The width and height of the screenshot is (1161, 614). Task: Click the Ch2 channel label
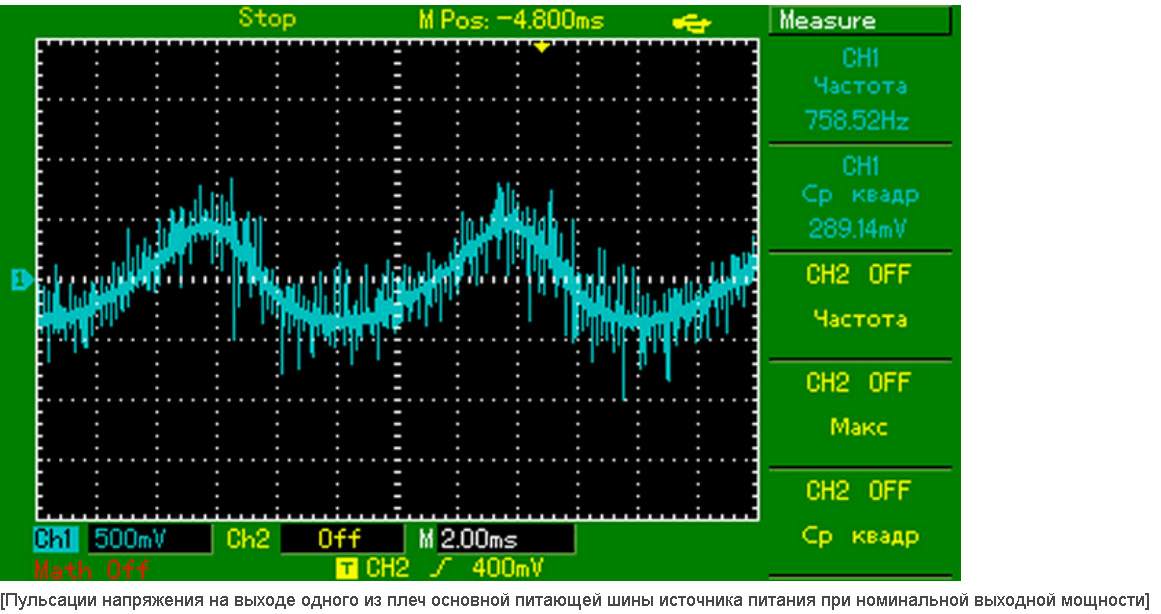click(248, 538)
